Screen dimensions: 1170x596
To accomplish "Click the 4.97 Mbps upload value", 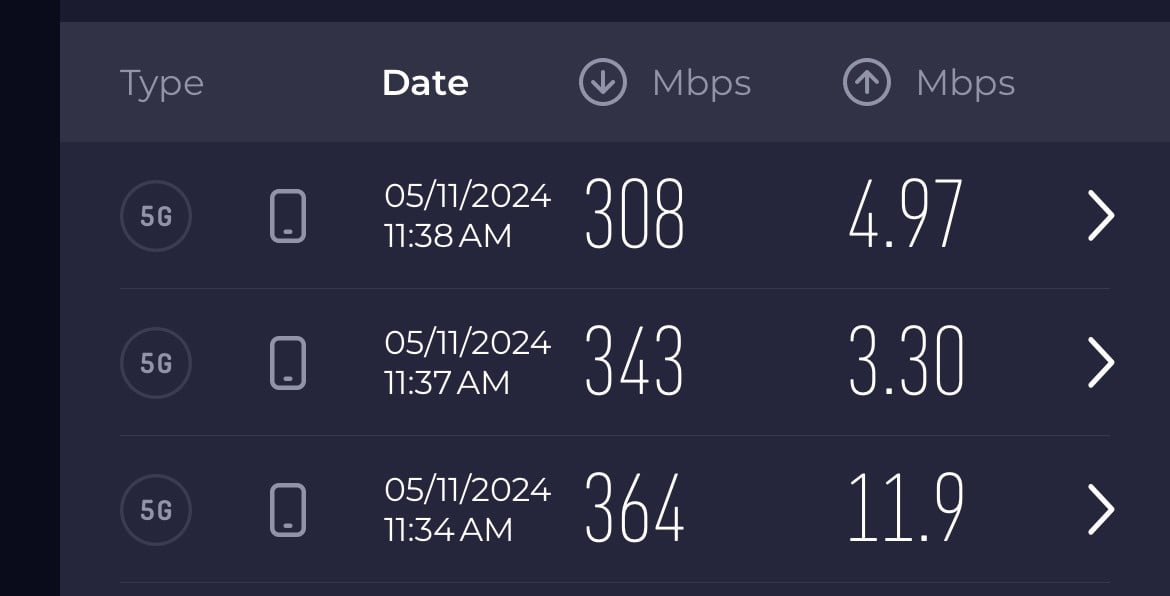I will point(906,215).
